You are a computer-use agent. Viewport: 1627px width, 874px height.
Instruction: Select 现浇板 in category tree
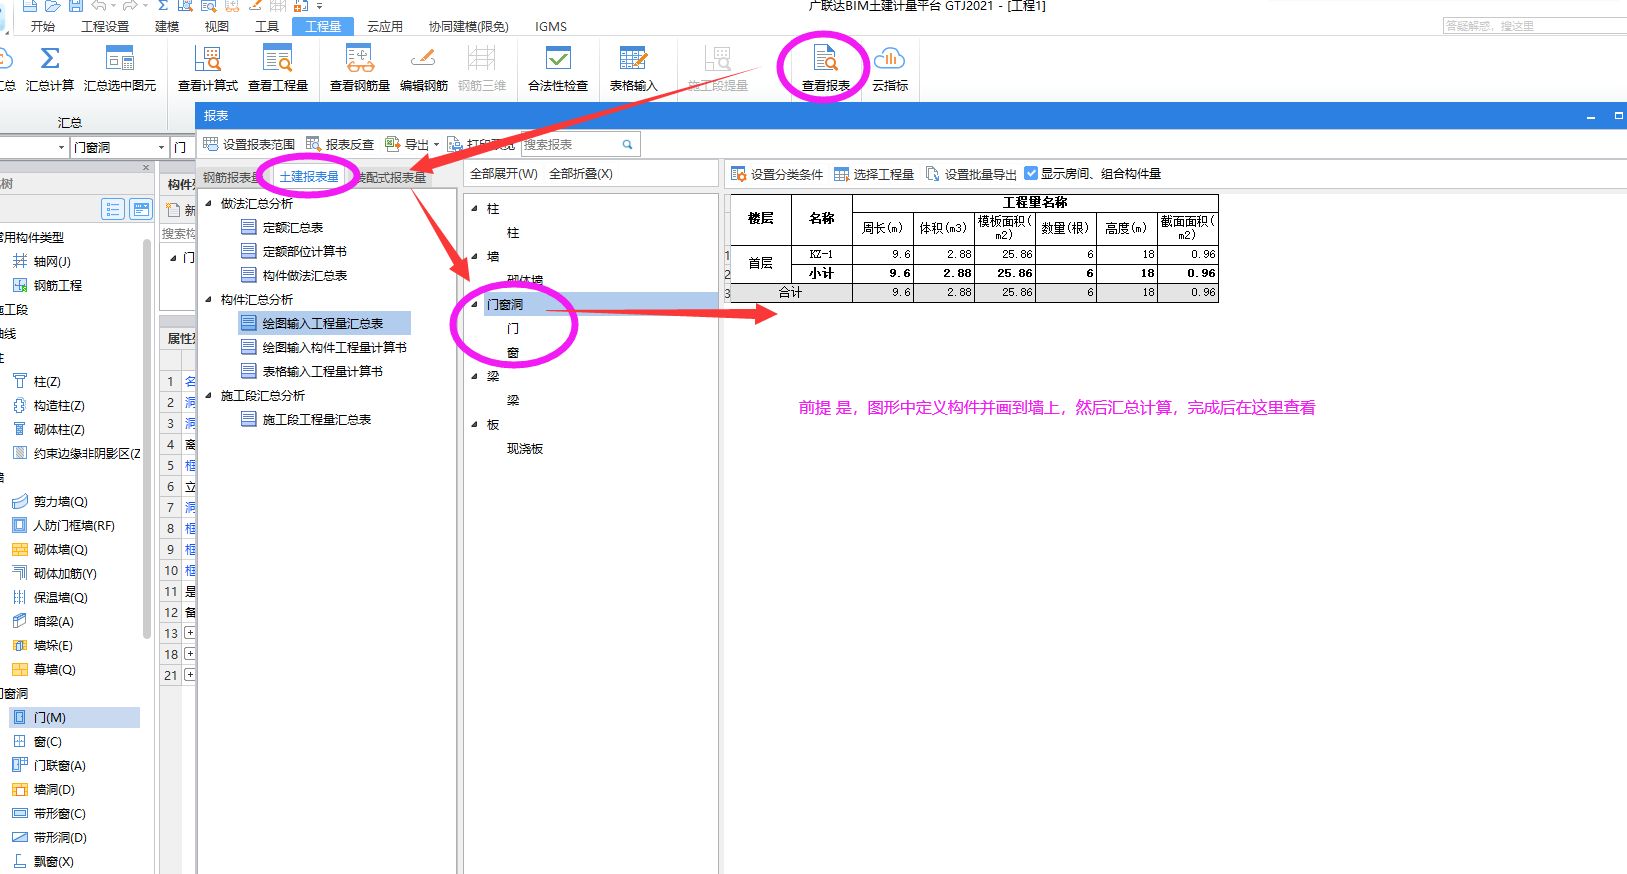click(525, 449)
